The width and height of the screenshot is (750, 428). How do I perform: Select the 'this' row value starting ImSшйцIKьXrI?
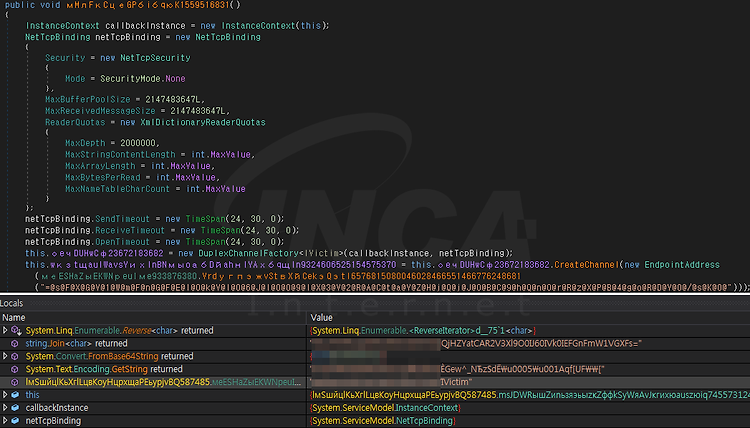coord(530,395)
